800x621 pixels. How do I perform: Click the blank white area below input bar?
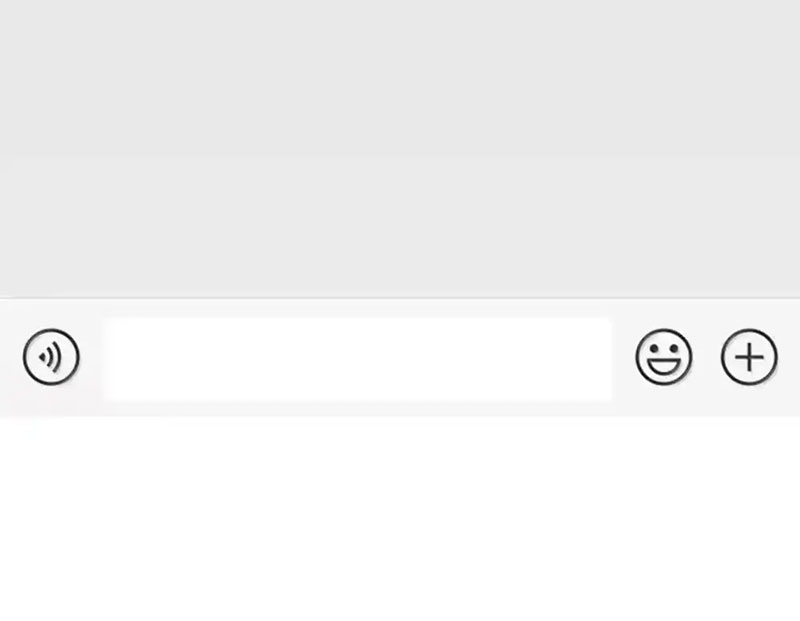point(400,519)
